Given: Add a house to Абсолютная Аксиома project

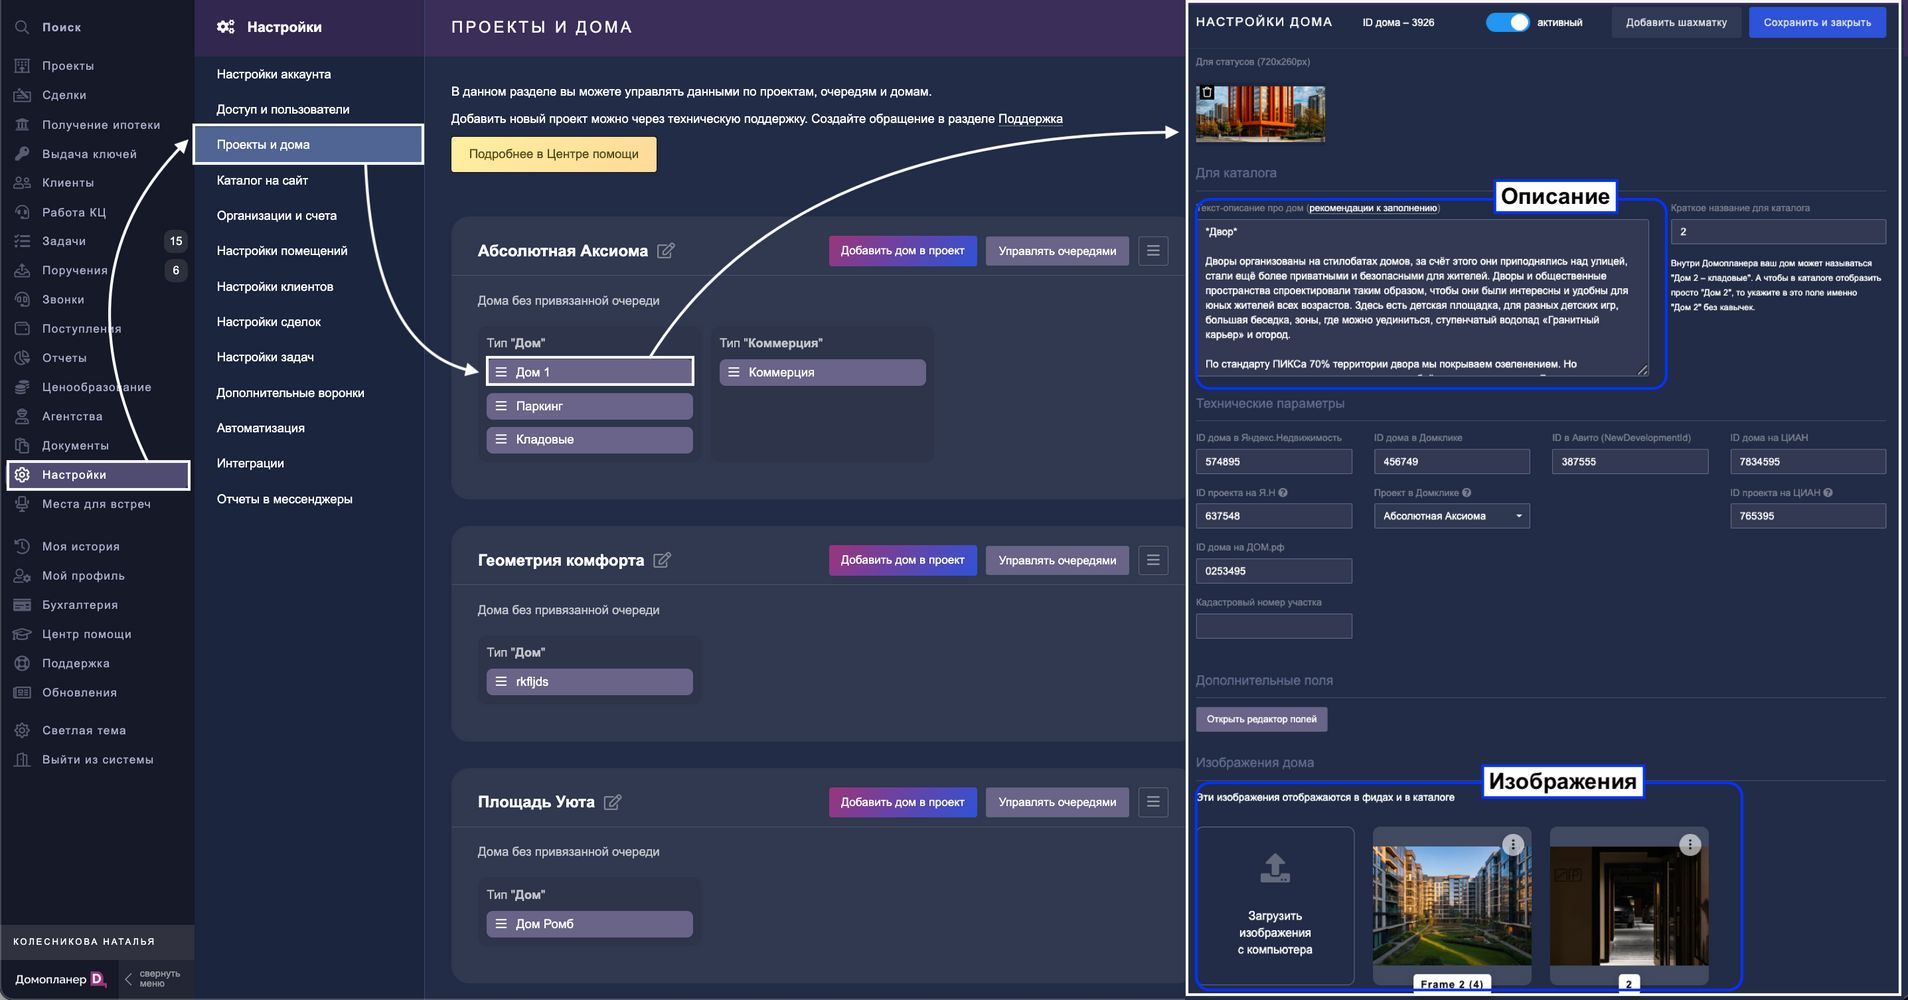Looking at the screenshot, I should tap(902, 251).
